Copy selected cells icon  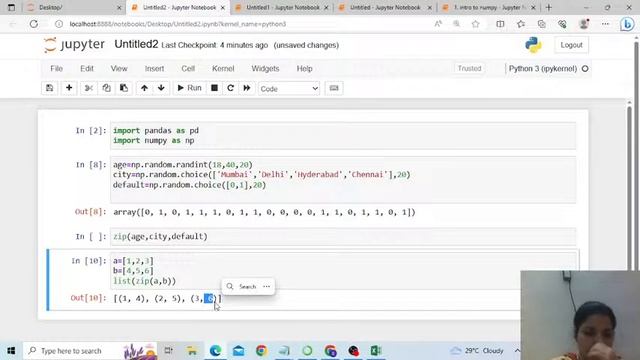coord(106,88)
